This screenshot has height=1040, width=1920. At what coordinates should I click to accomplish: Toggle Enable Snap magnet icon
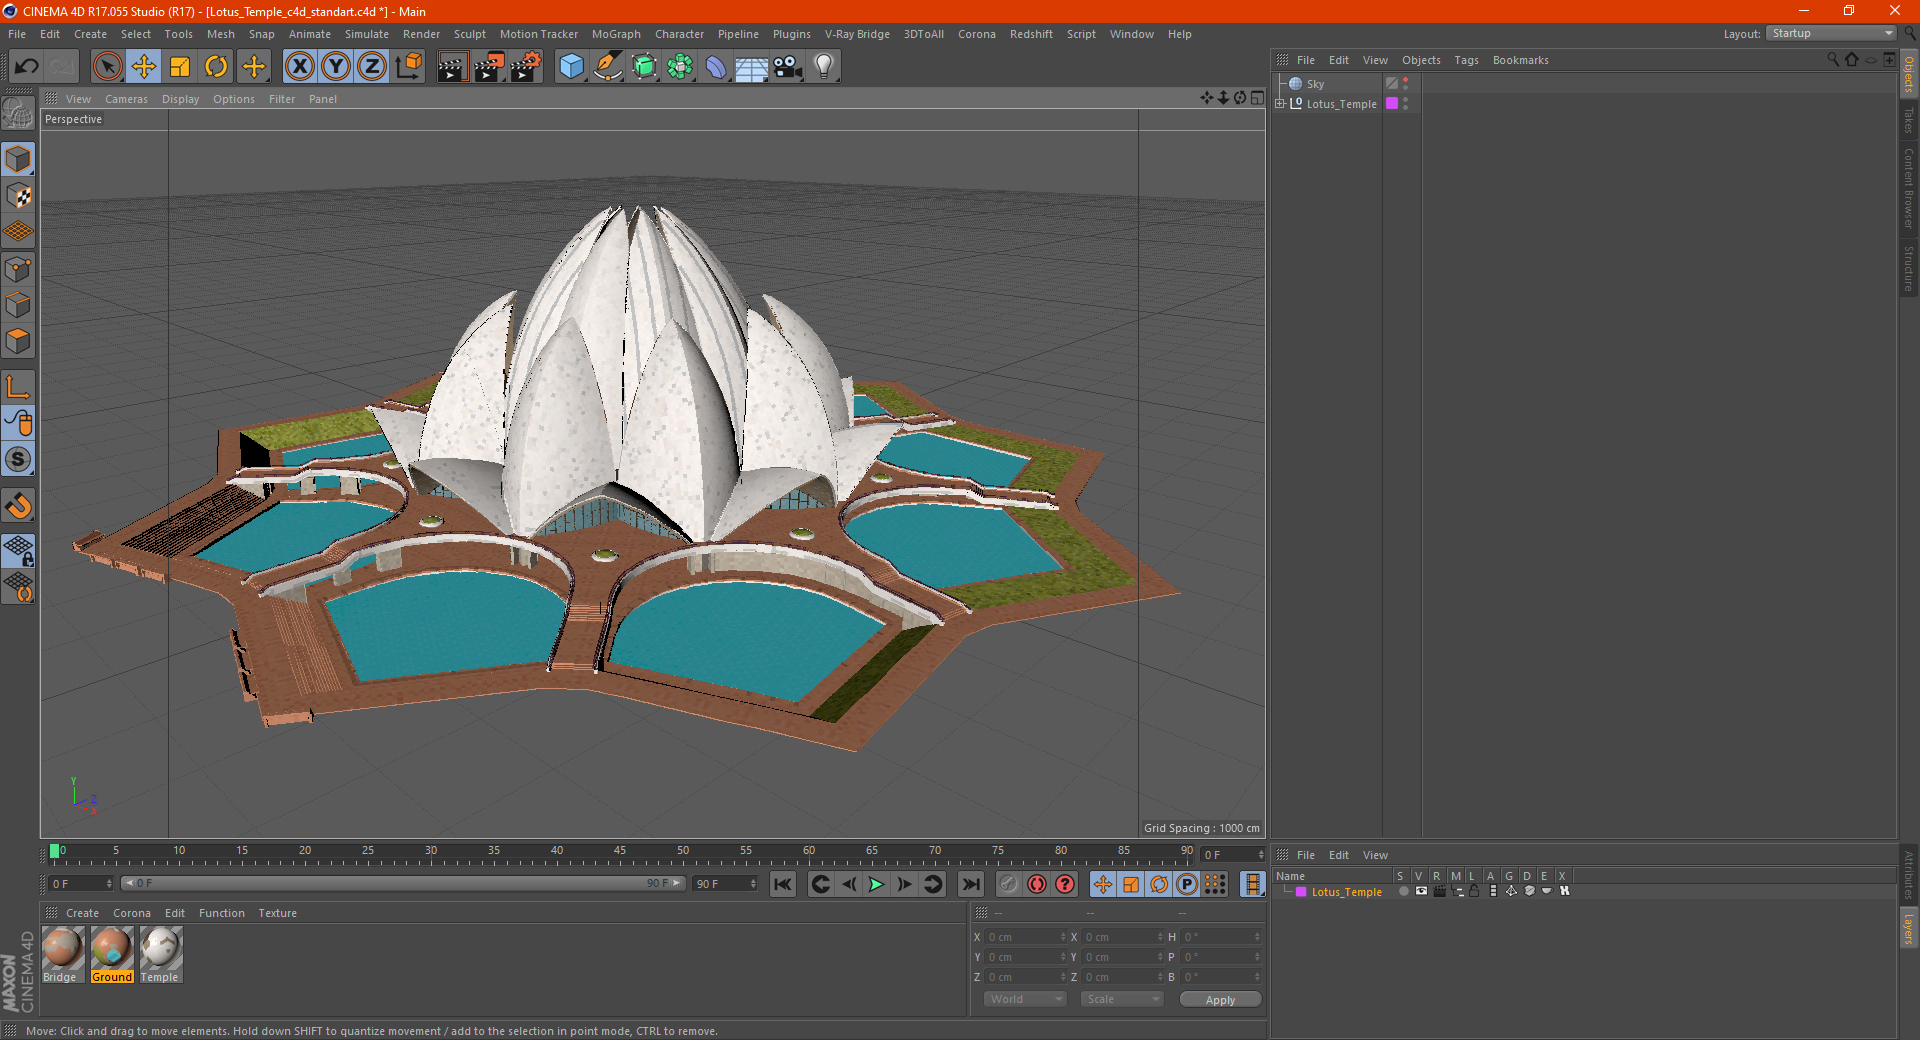click(x=18, y=506)
